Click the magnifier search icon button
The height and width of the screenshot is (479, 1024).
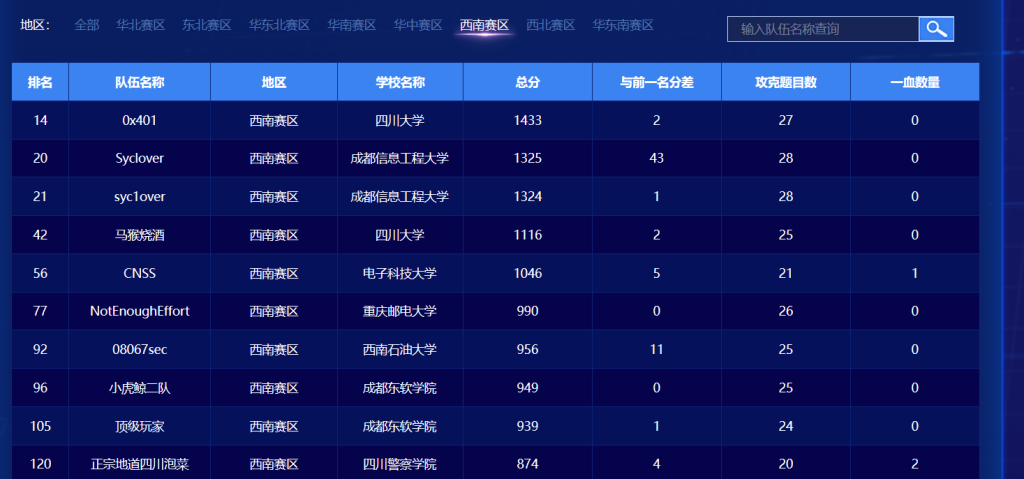936,29
